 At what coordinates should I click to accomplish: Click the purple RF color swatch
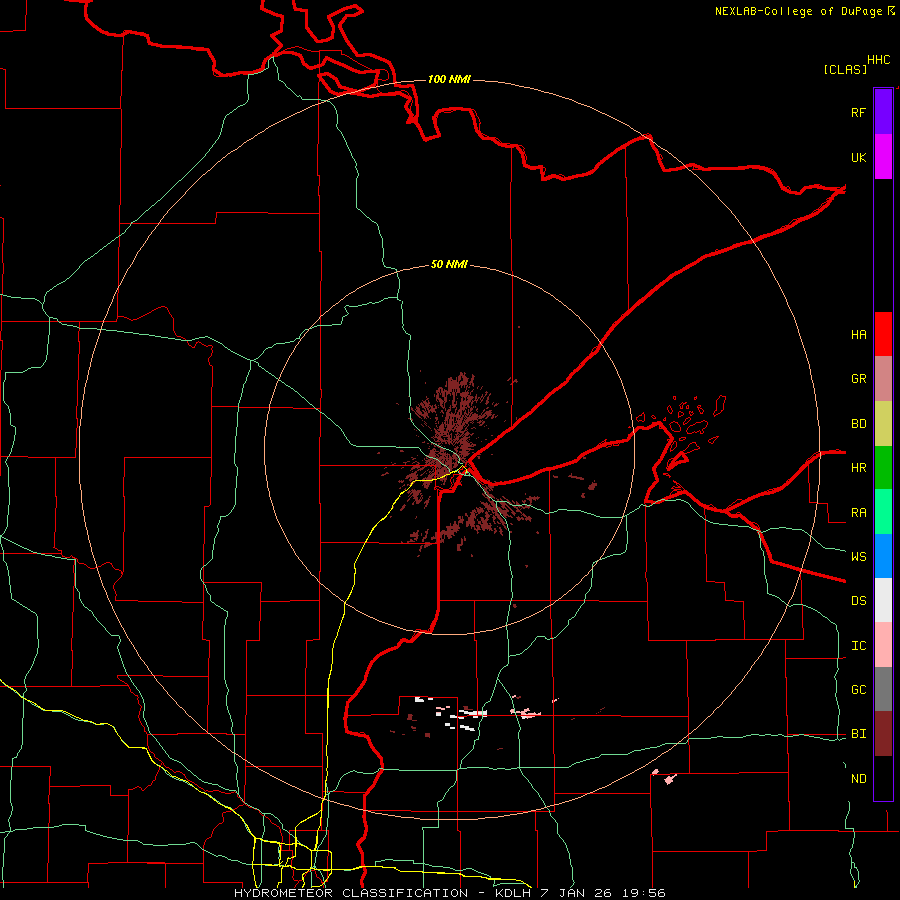coord(883,112)
